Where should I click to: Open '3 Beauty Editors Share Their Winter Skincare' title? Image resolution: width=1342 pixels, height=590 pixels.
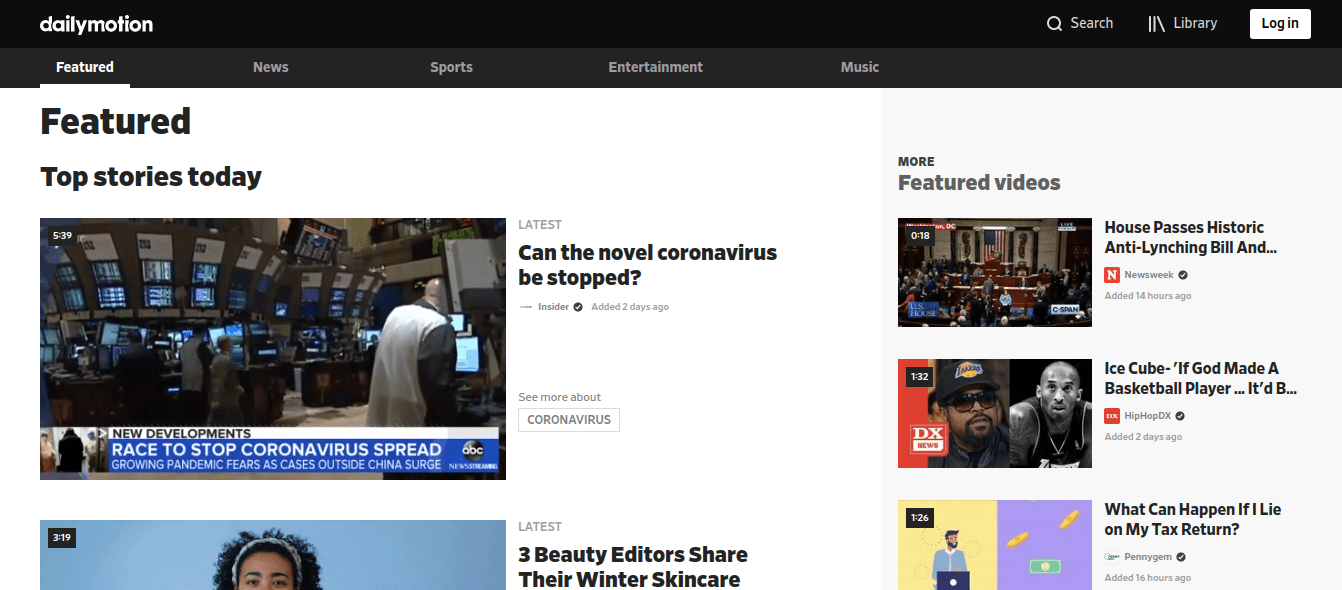click(x=633, y=567)
